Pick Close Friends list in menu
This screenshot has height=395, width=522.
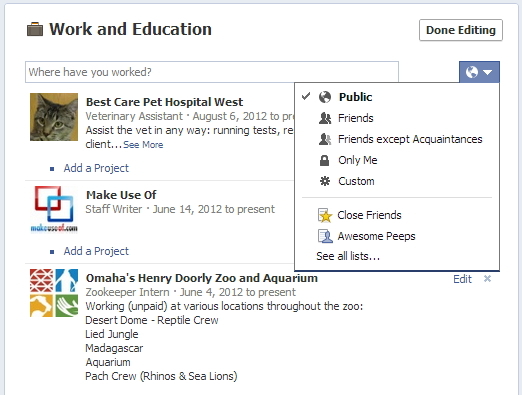(397, 215)
